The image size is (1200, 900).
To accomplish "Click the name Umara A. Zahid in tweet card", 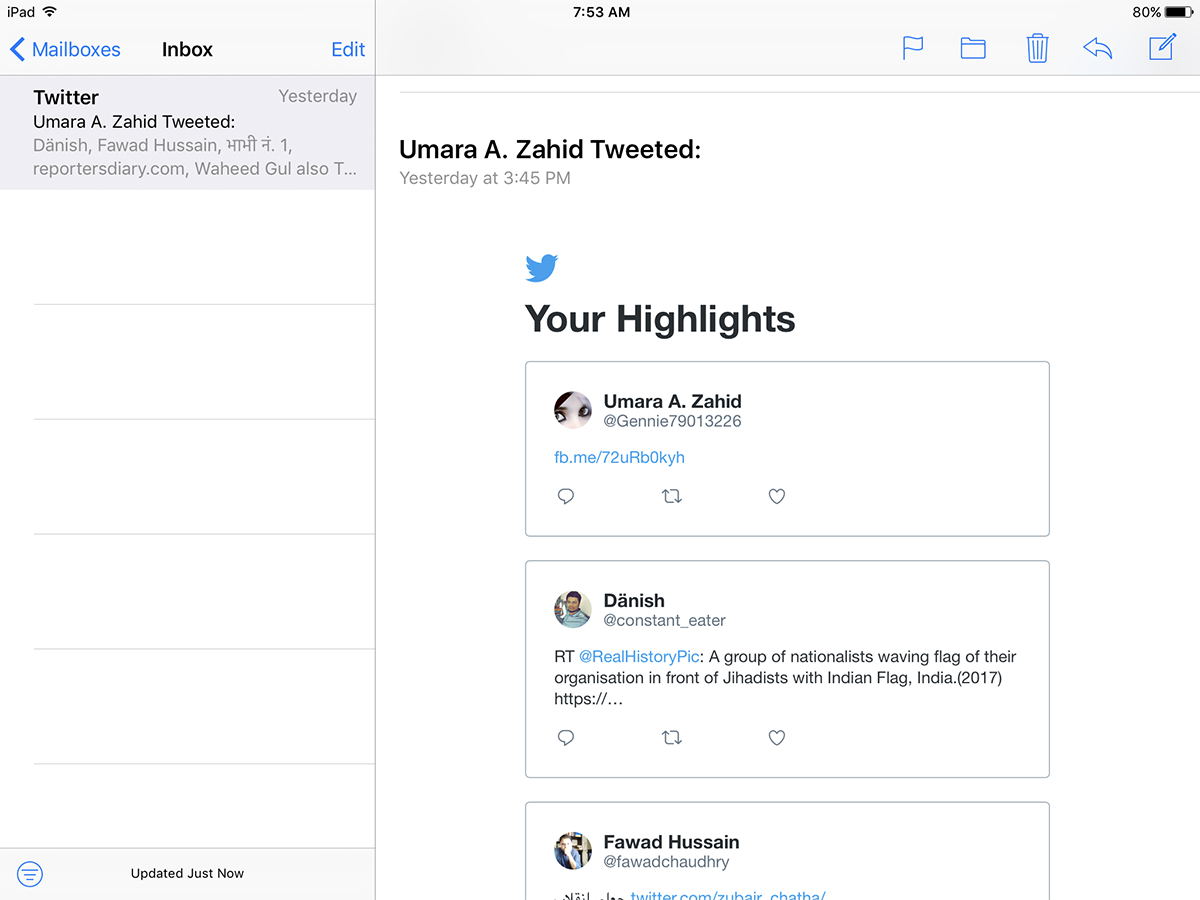I will pyautogui.click(x=672, y=401).
